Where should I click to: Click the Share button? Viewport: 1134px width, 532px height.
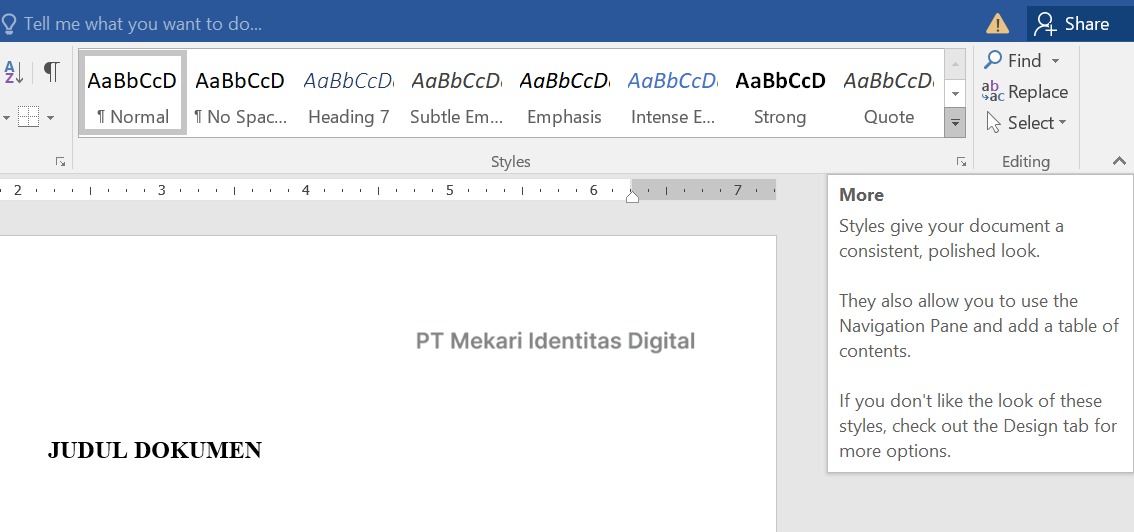1080,24
